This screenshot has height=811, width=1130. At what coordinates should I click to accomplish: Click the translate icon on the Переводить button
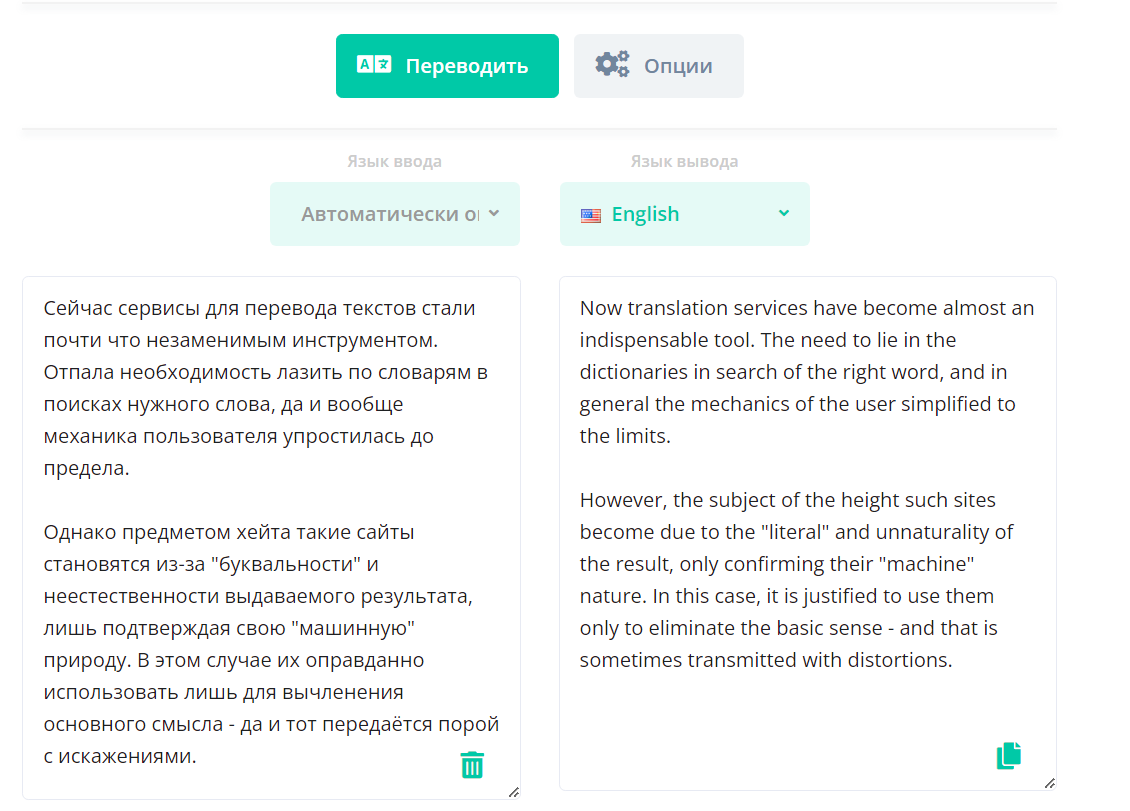[x=374, y=65]
